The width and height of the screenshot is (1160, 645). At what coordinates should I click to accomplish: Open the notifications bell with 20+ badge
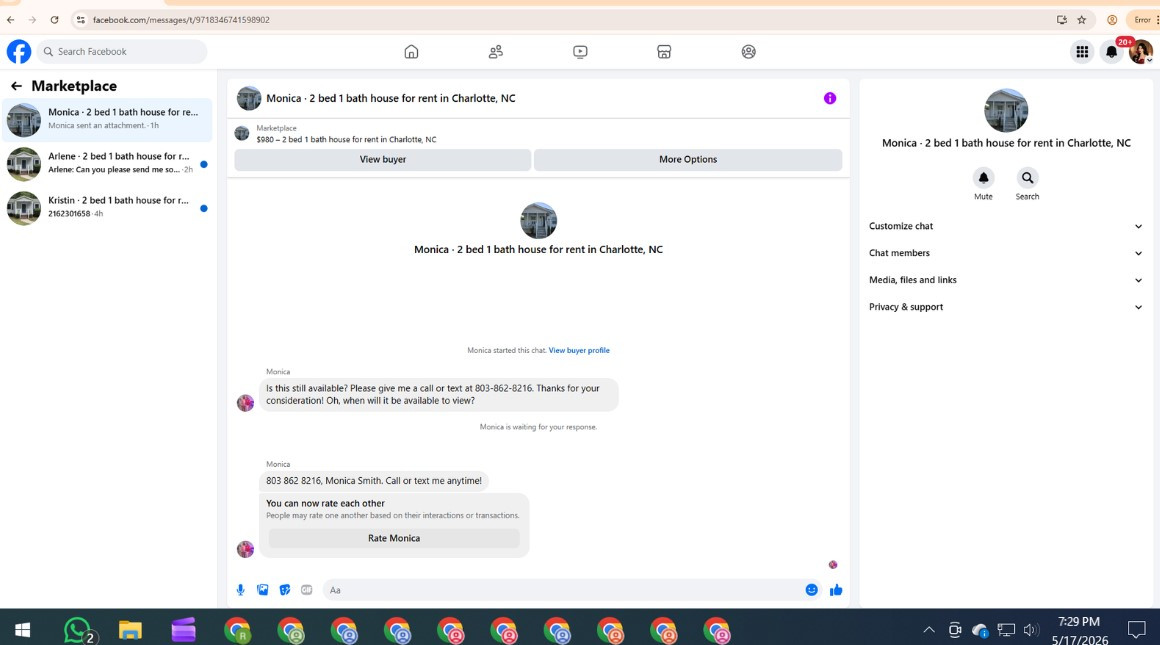pyautogui.click(x=1112, y=52)
